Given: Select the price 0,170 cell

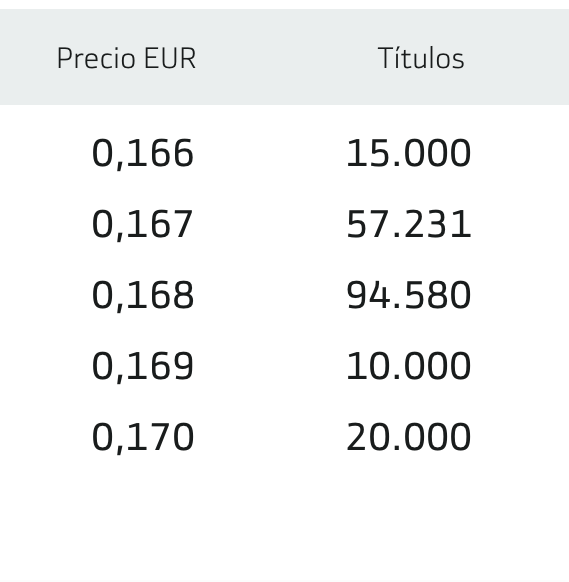Looking at the screenshot, I should point(143,437).
